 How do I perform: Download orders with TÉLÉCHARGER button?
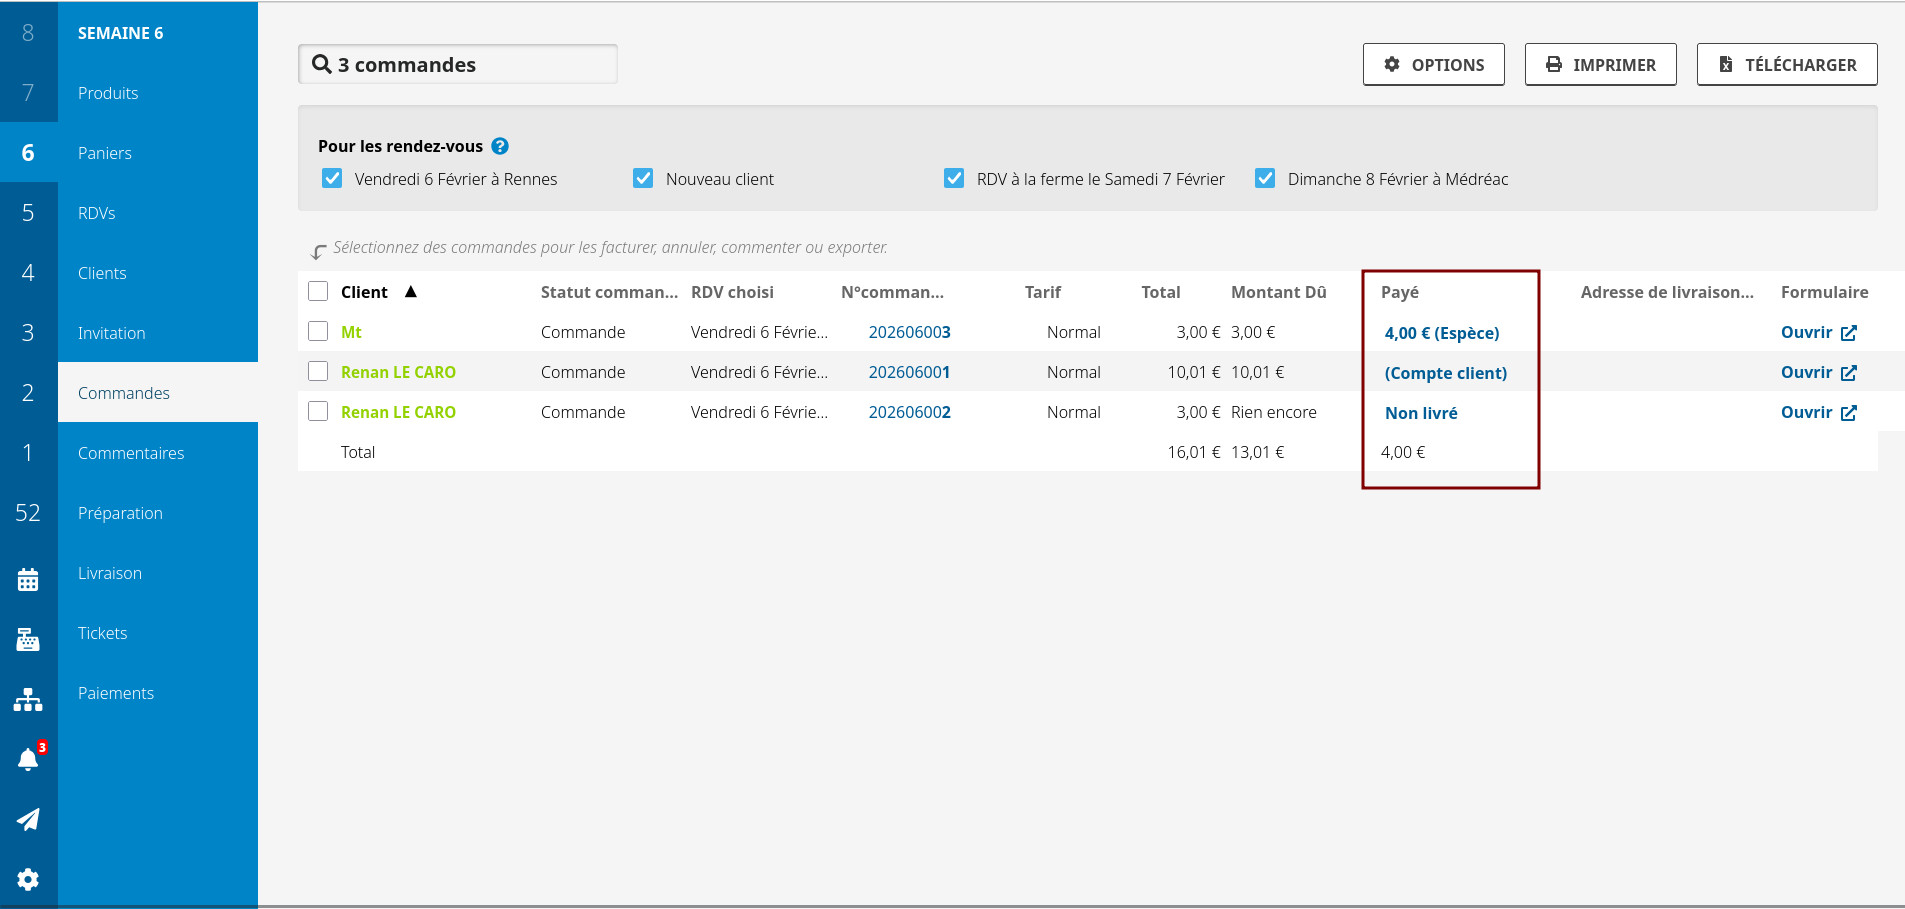(x=1786, y=65)
